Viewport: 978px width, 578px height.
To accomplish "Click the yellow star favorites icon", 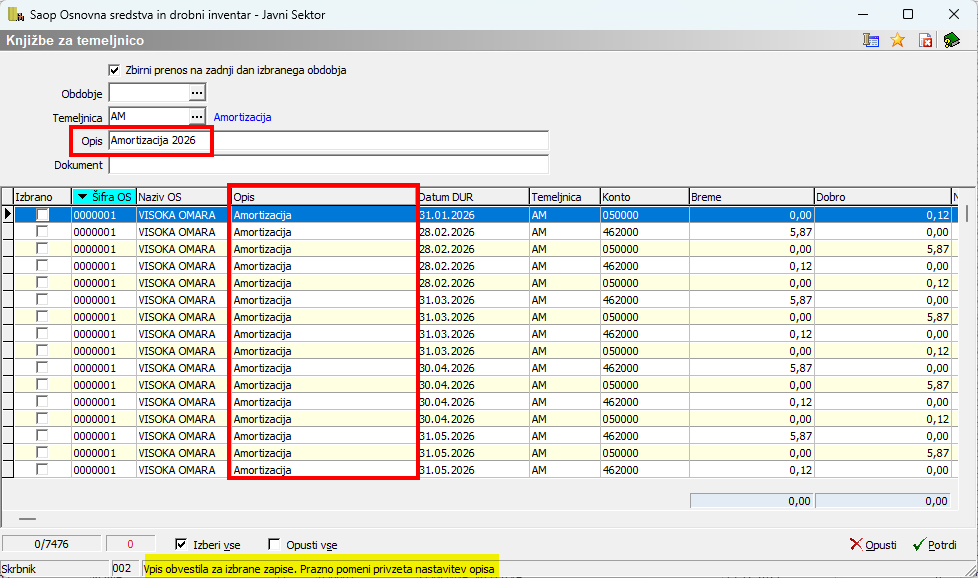I will point(897,41).
